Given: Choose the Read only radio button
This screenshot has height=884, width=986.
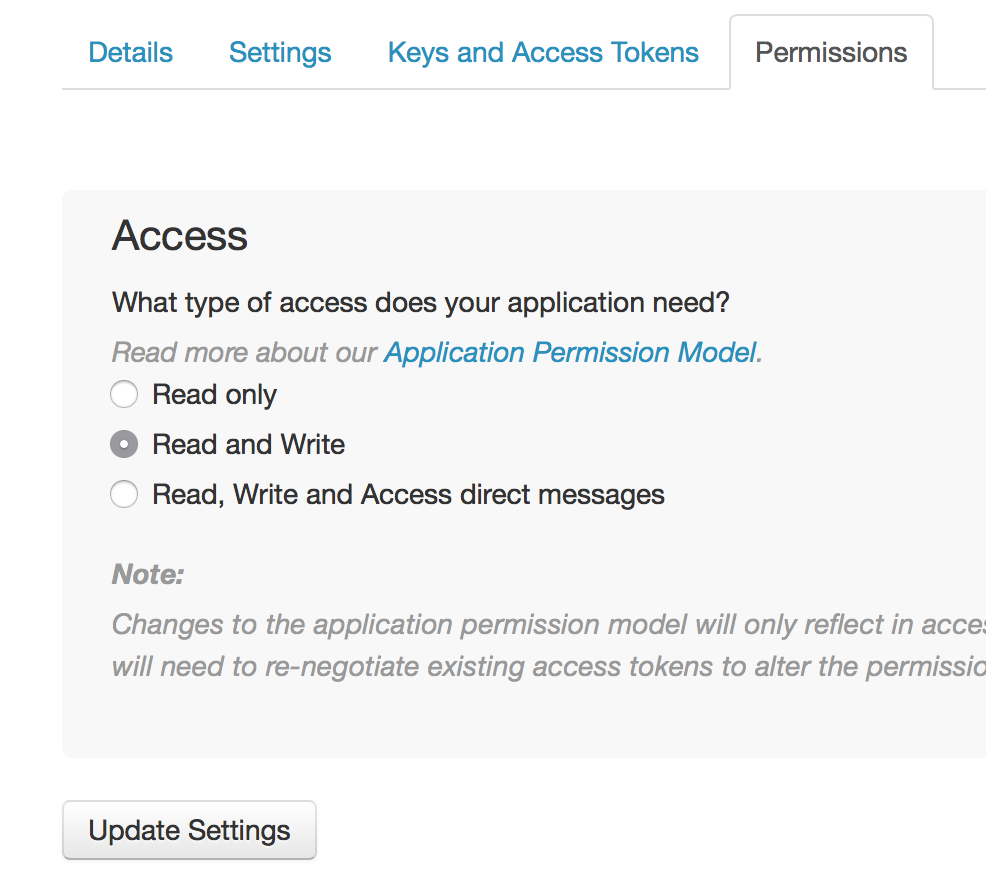Looking at the screenshot, I should click(x=124, y=394).
